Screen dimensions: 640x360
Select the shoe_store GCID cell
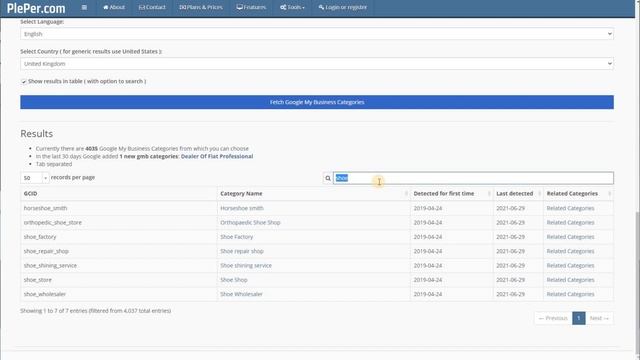click(x=119, y=280)
